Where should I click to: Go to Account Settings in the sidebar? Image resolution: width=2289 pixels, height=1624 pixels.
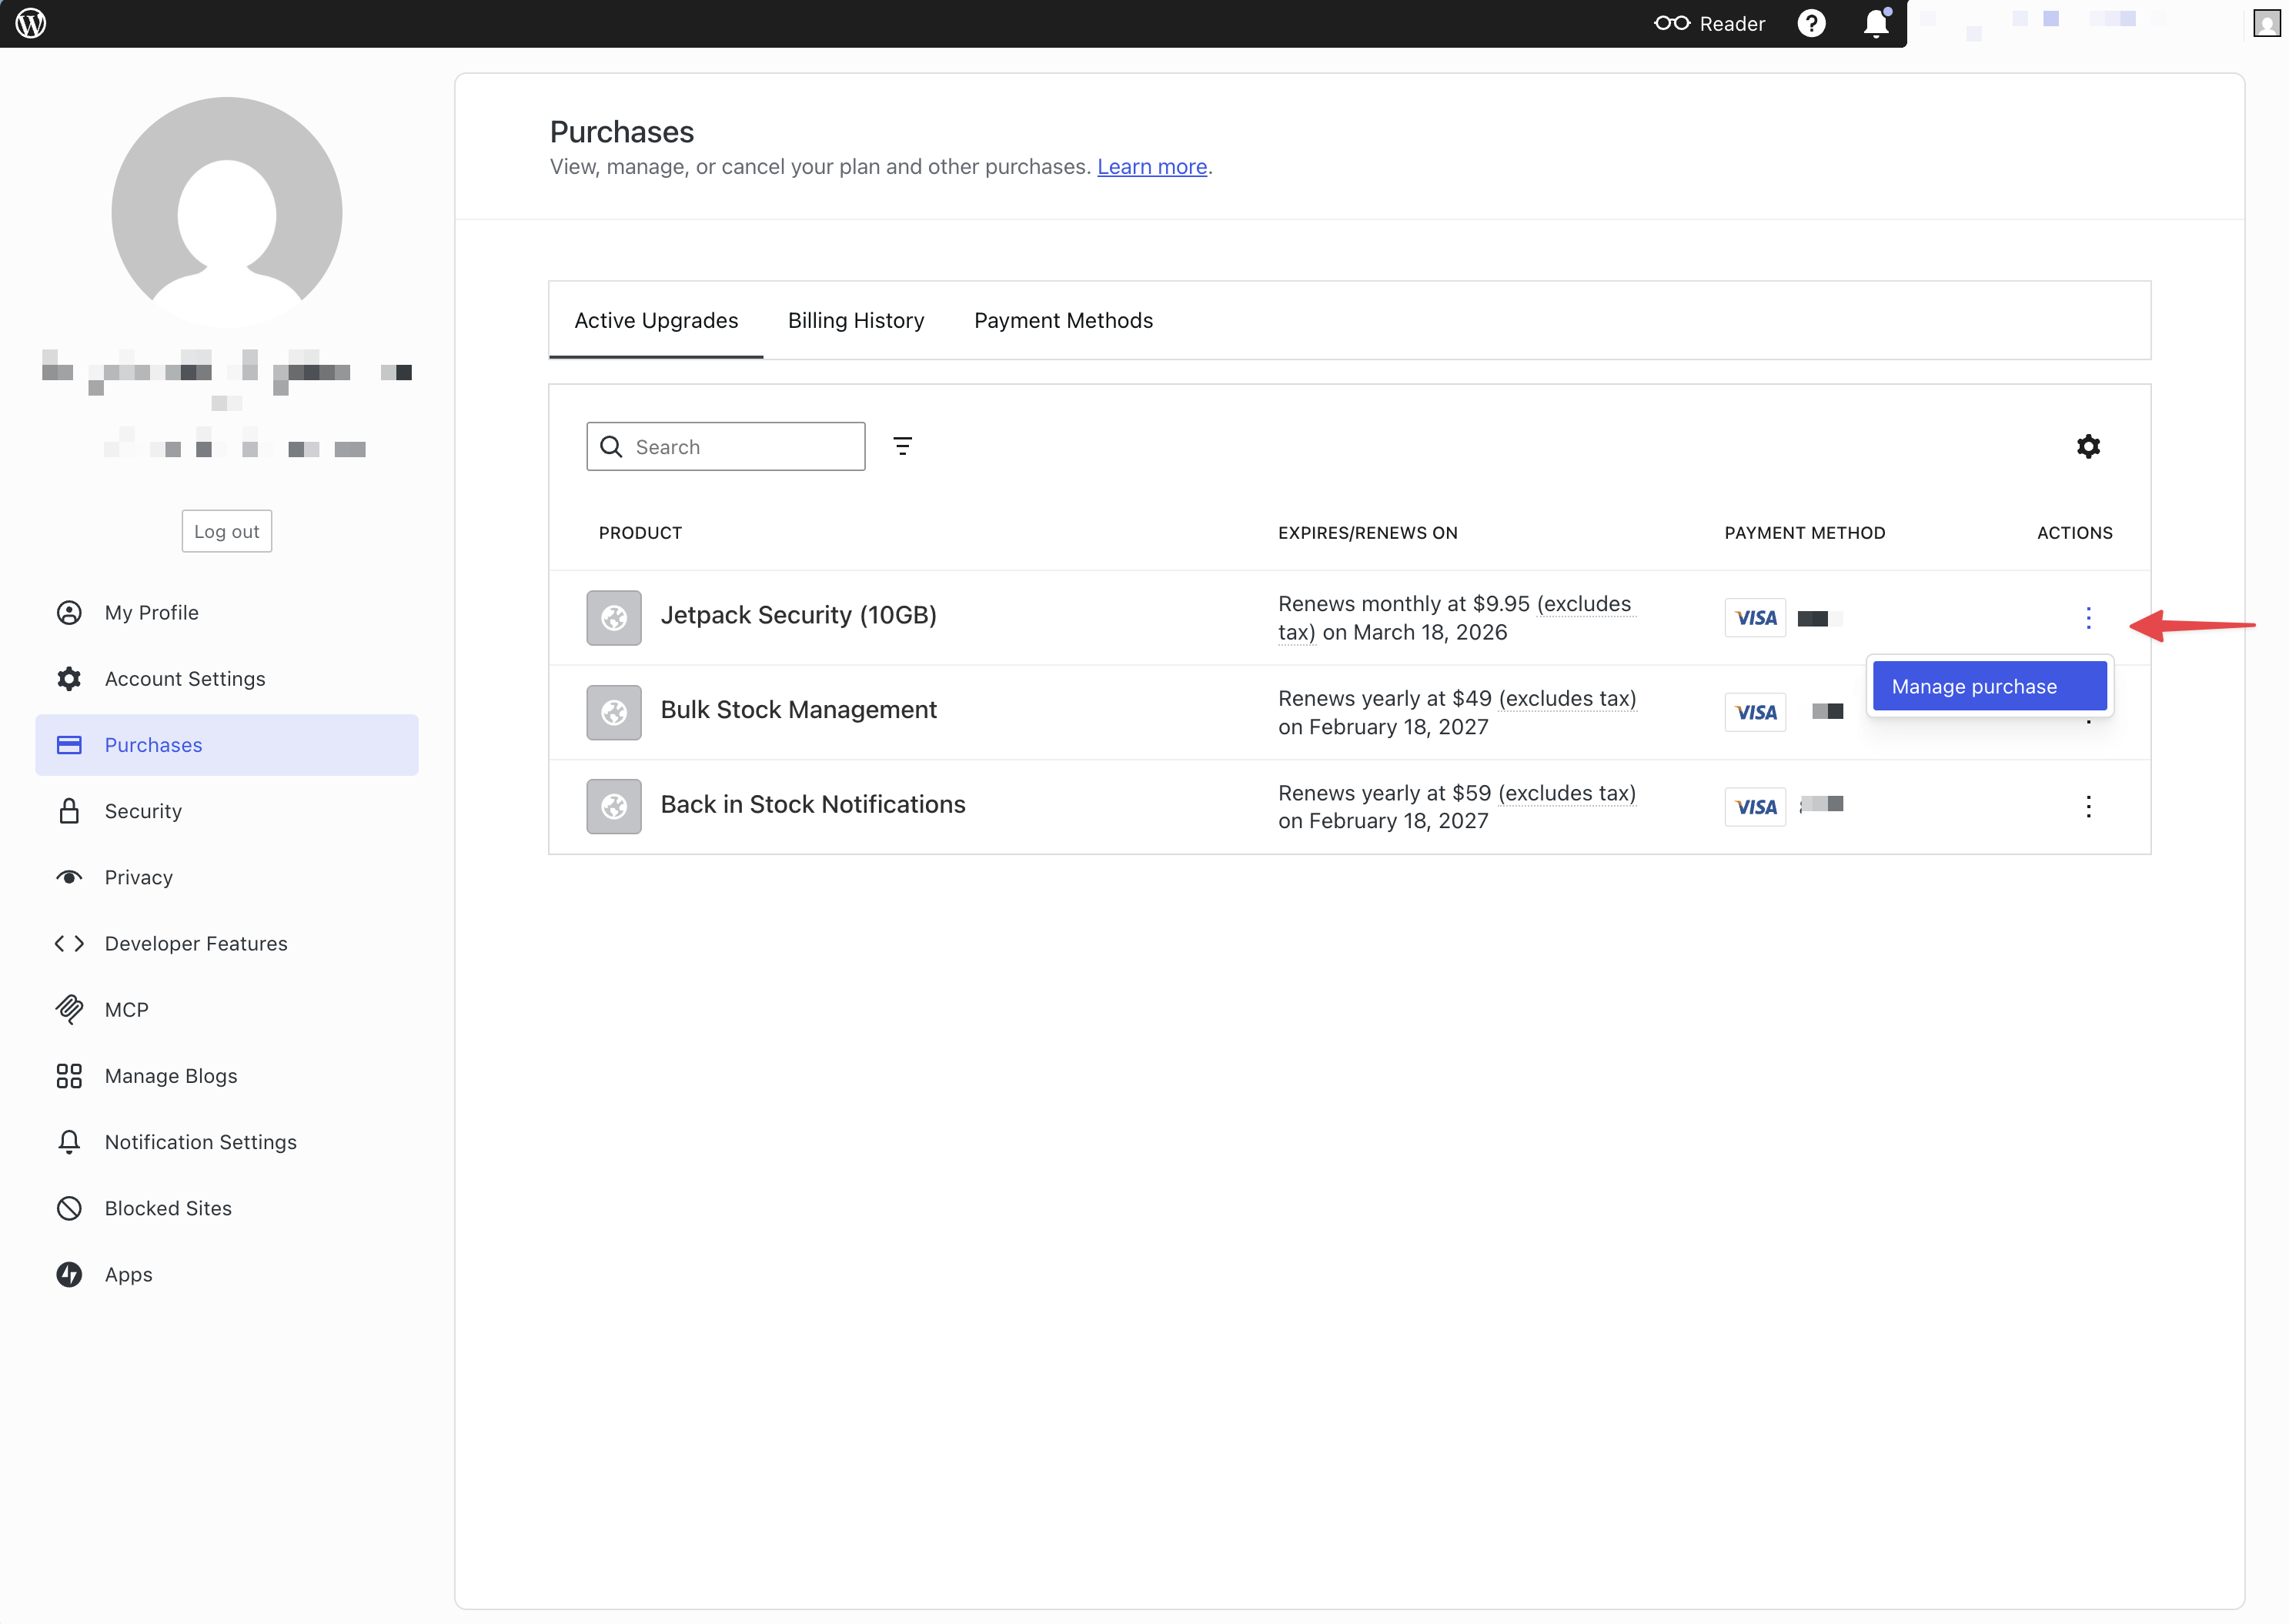[x=185, y=679]
